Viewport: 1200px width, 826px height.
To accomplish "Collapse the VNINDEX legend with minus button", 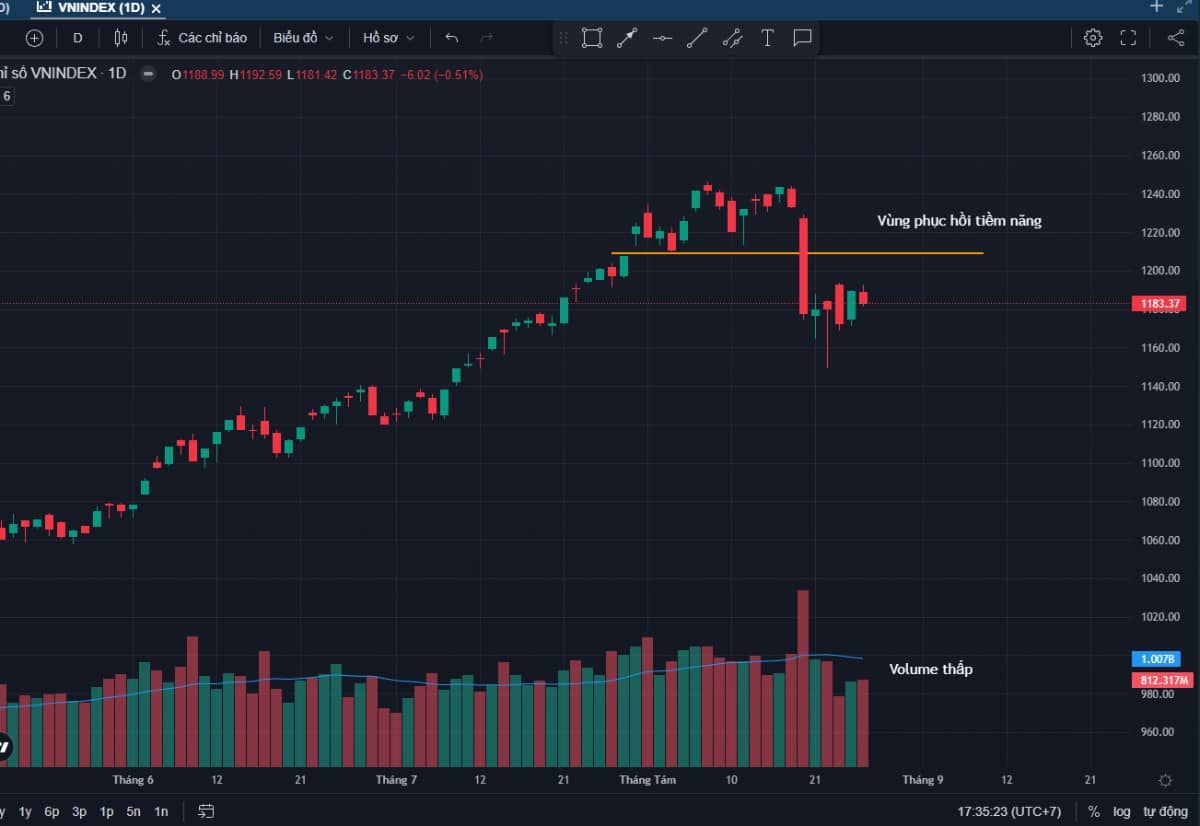I will click(148, 74).
